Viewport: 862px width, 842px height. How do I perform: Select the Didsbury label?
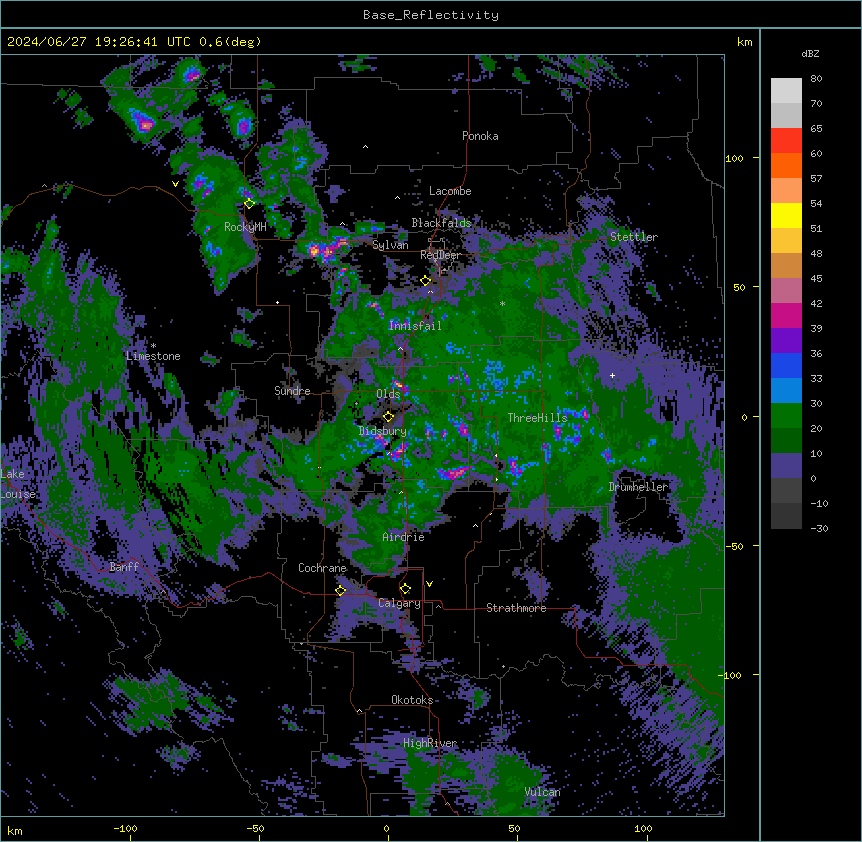382,431
